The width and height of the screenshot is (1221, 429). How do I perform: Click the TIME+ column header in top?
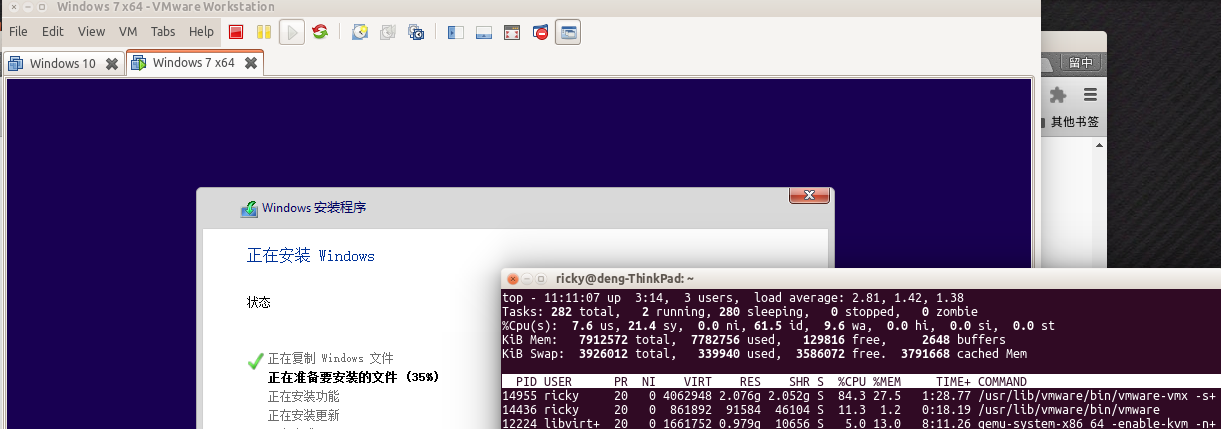click(953, 382)
